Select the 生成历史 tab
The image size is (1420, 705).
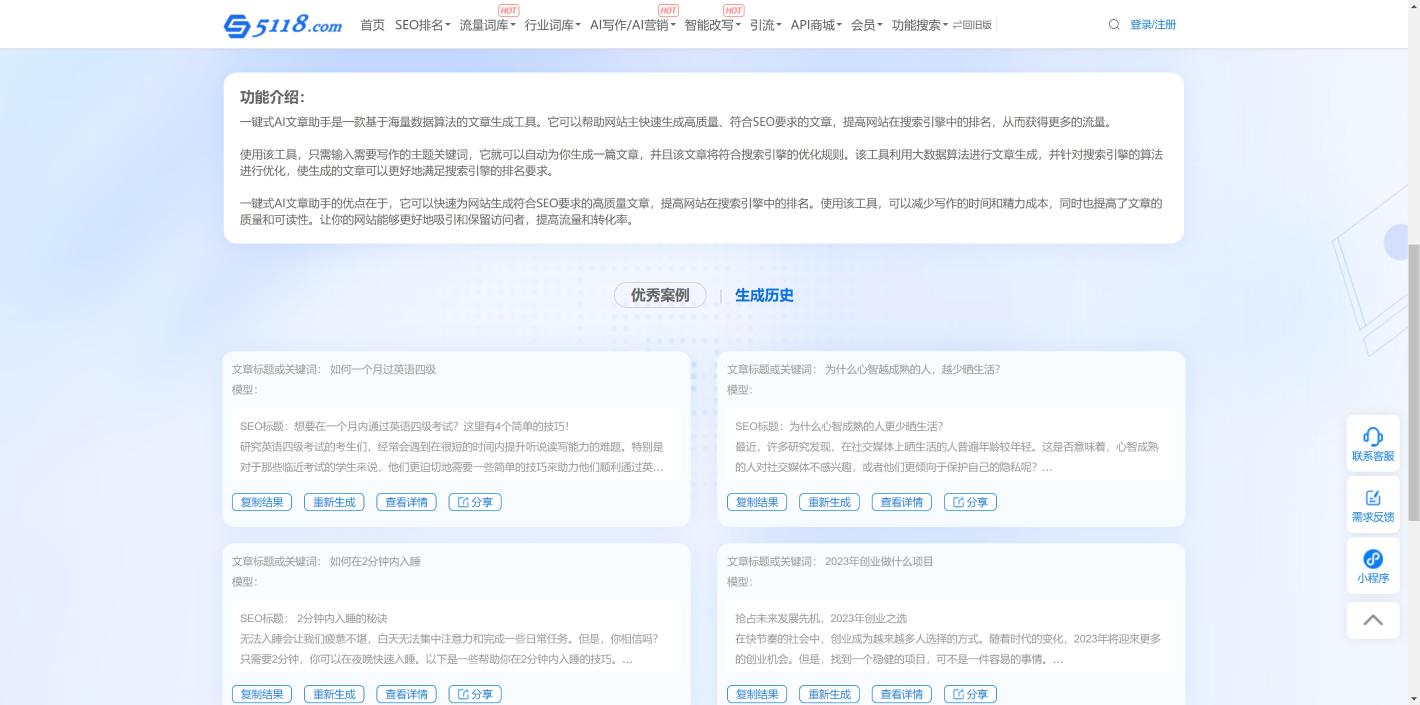tap(764, 295)
